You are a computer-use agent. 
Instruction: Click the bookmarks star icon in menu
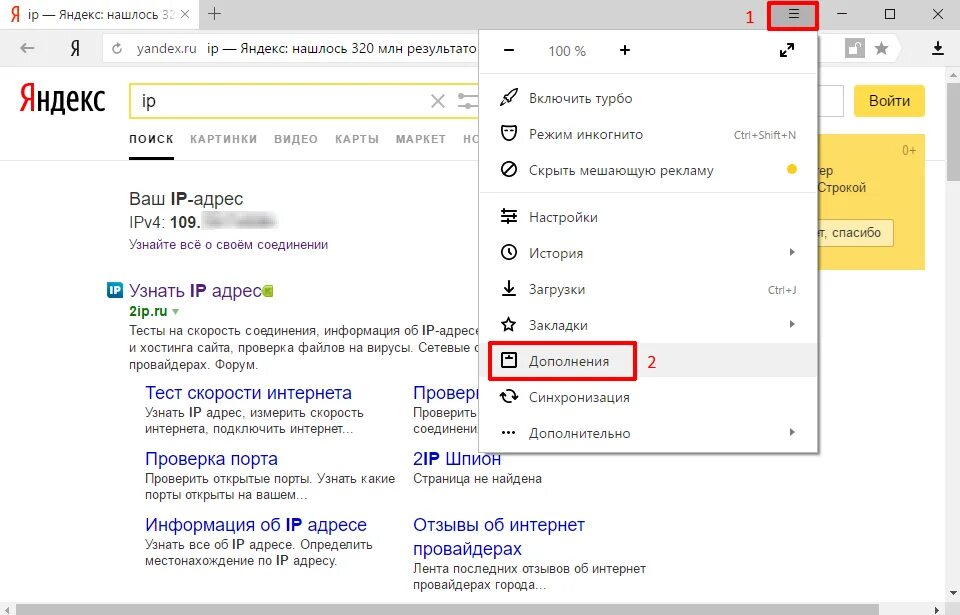509,324
